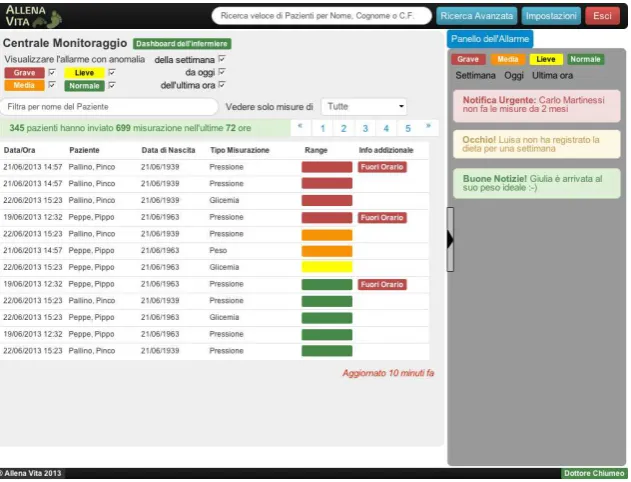Sort by Data/Ora column header
631x482 pixels.
[19, 150]
